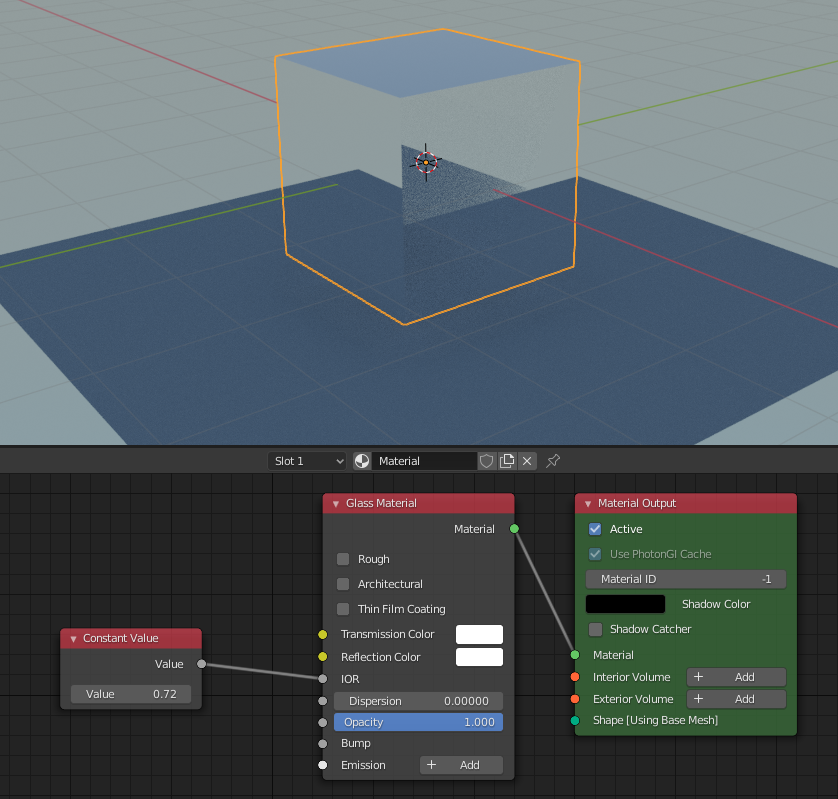Click the IOR input socket on Glass Material

(322, 679)
